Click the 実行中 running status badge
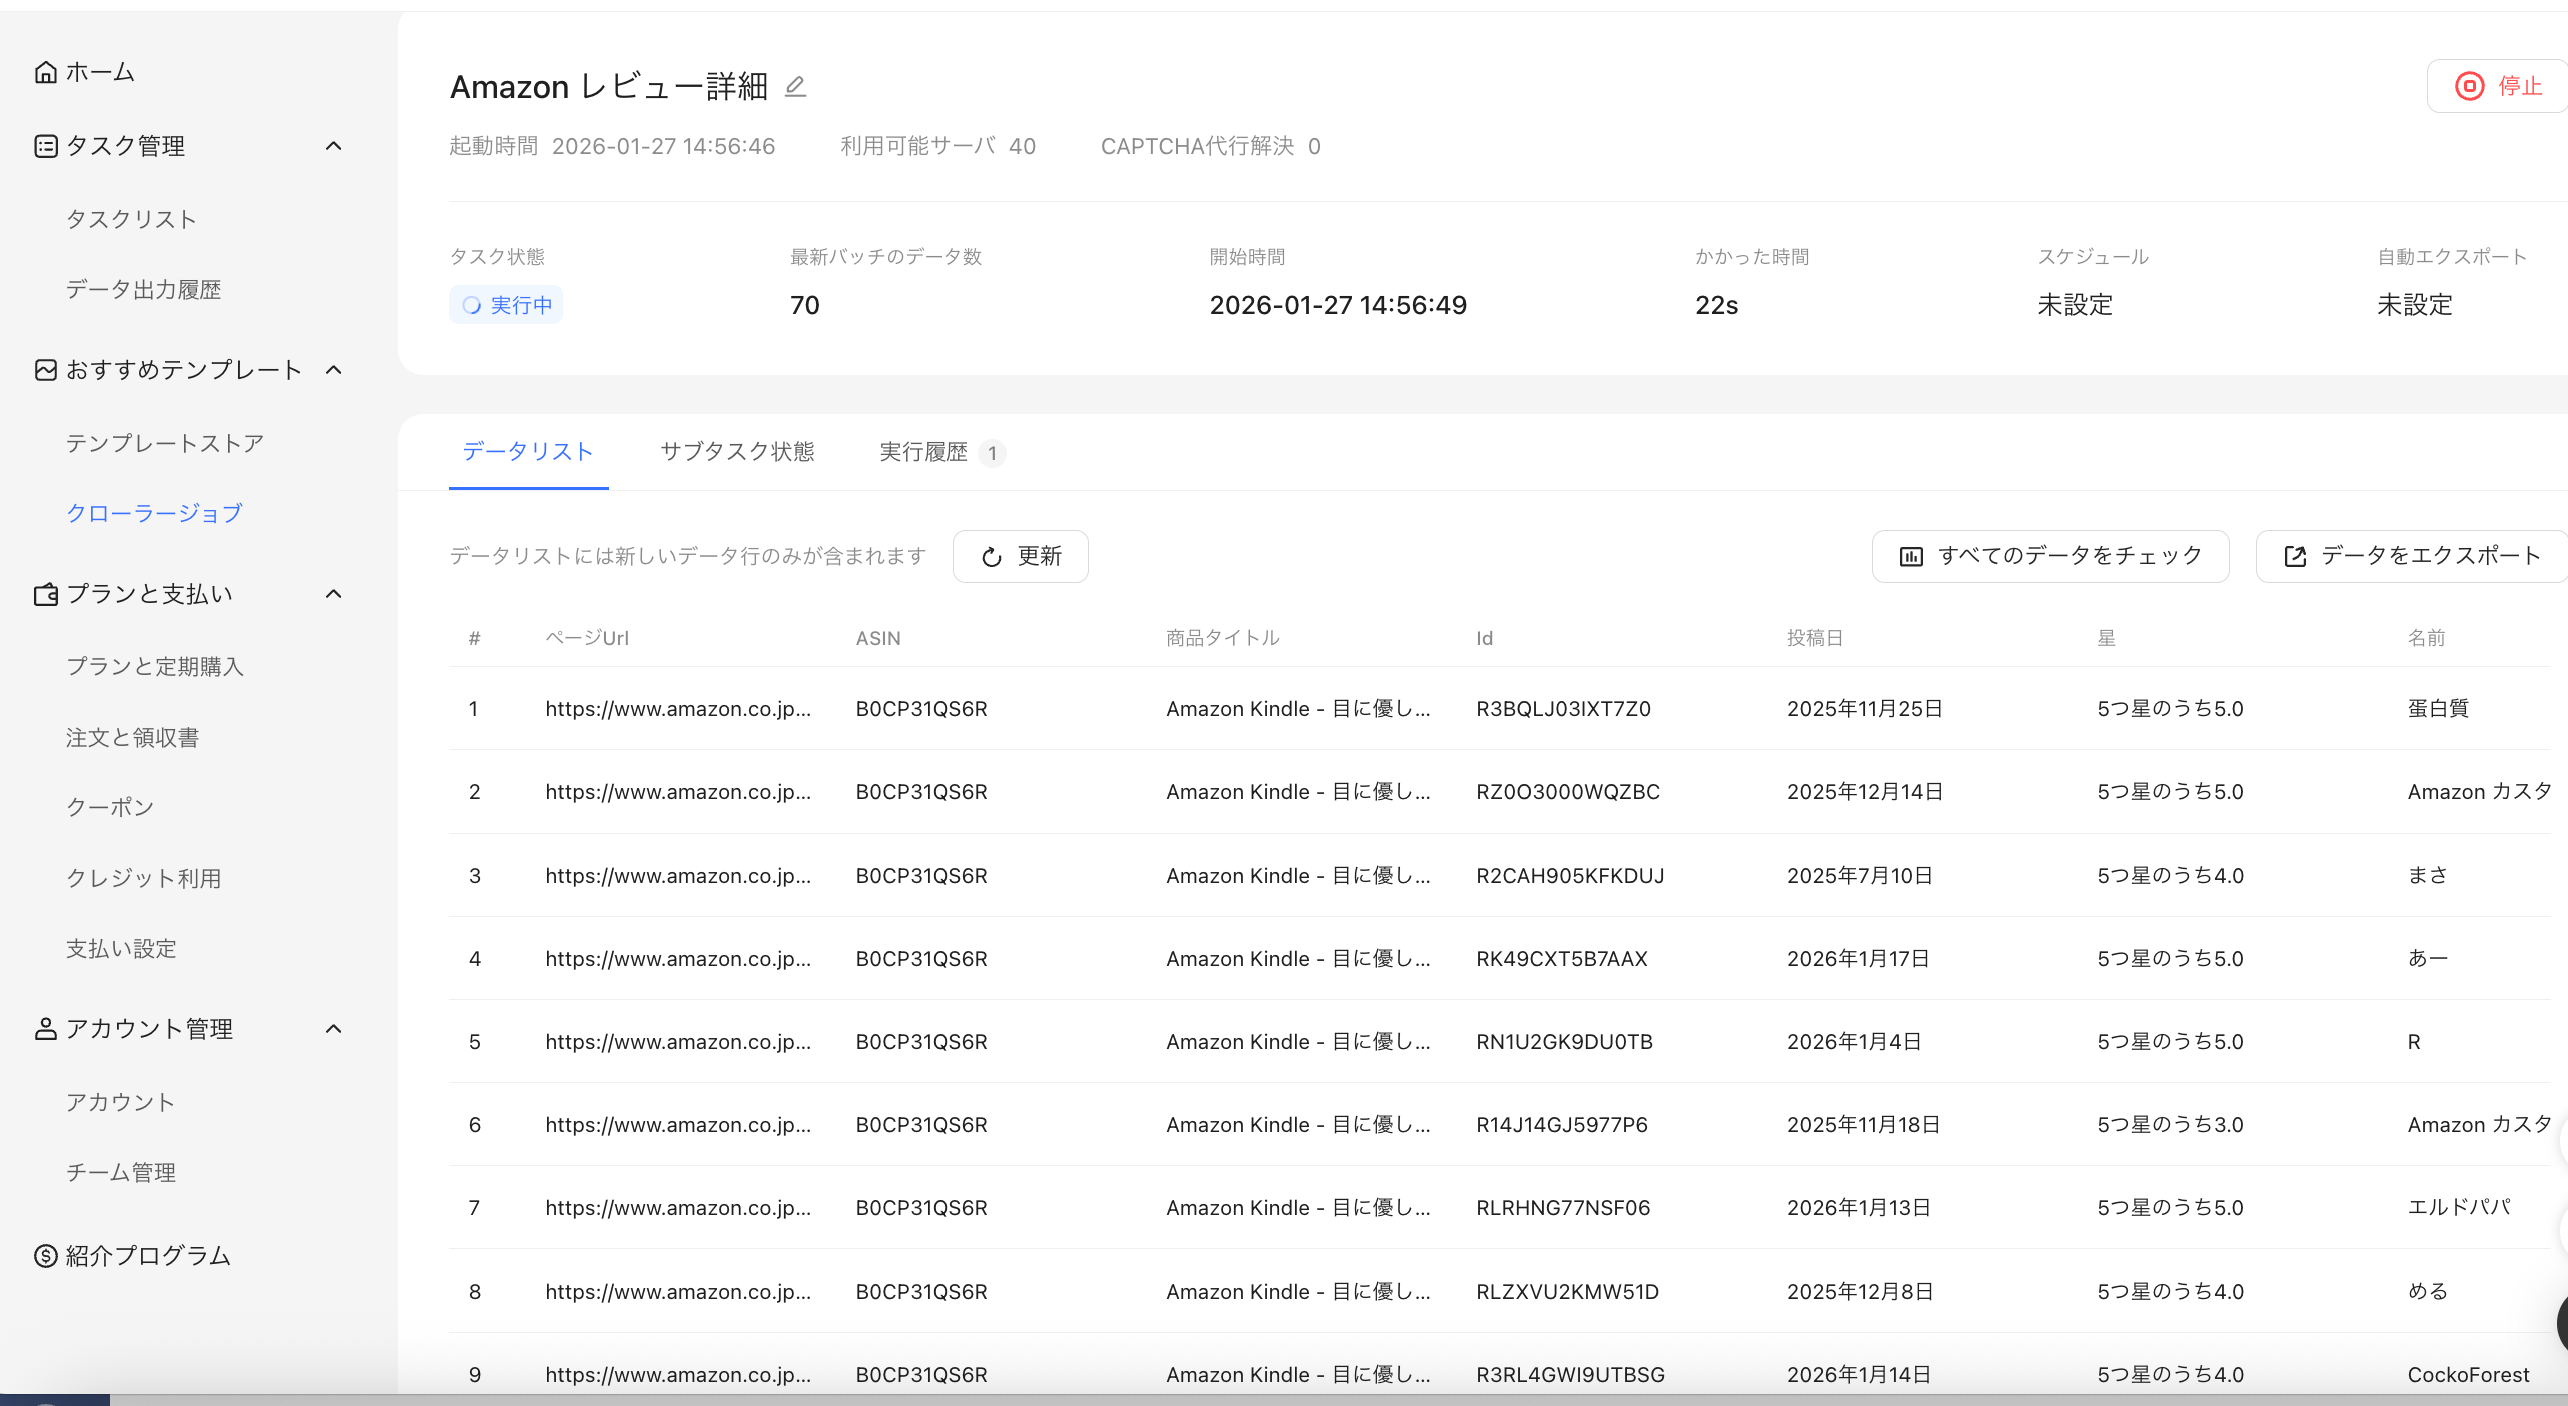2568x1406 pixels. [x=506, y=305]
